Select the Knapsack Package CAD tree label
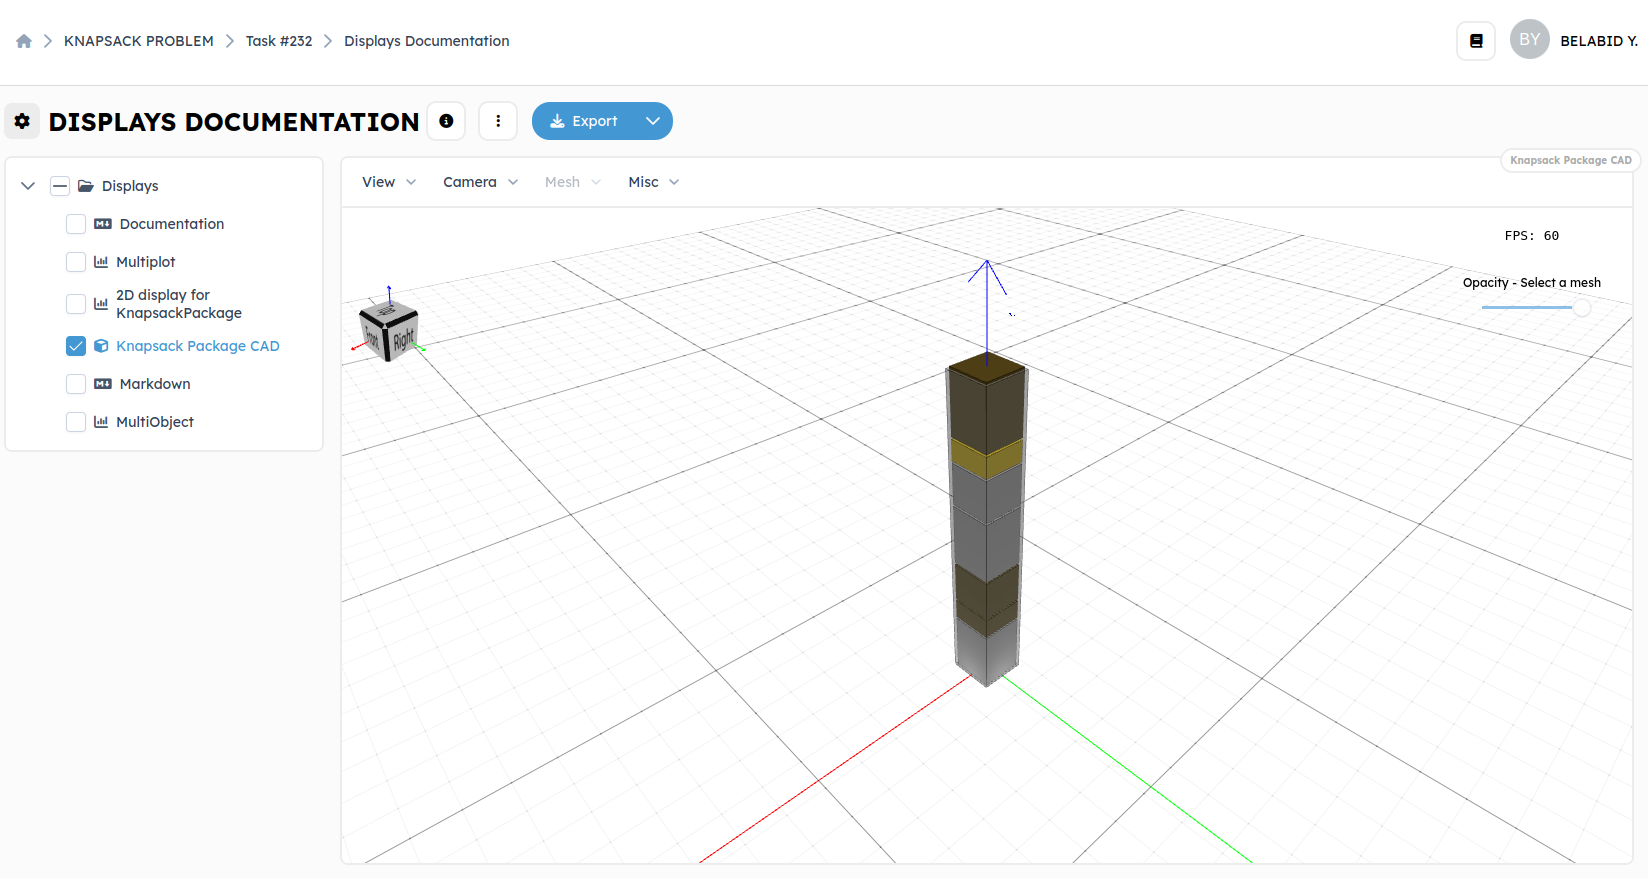 [198, 346]
